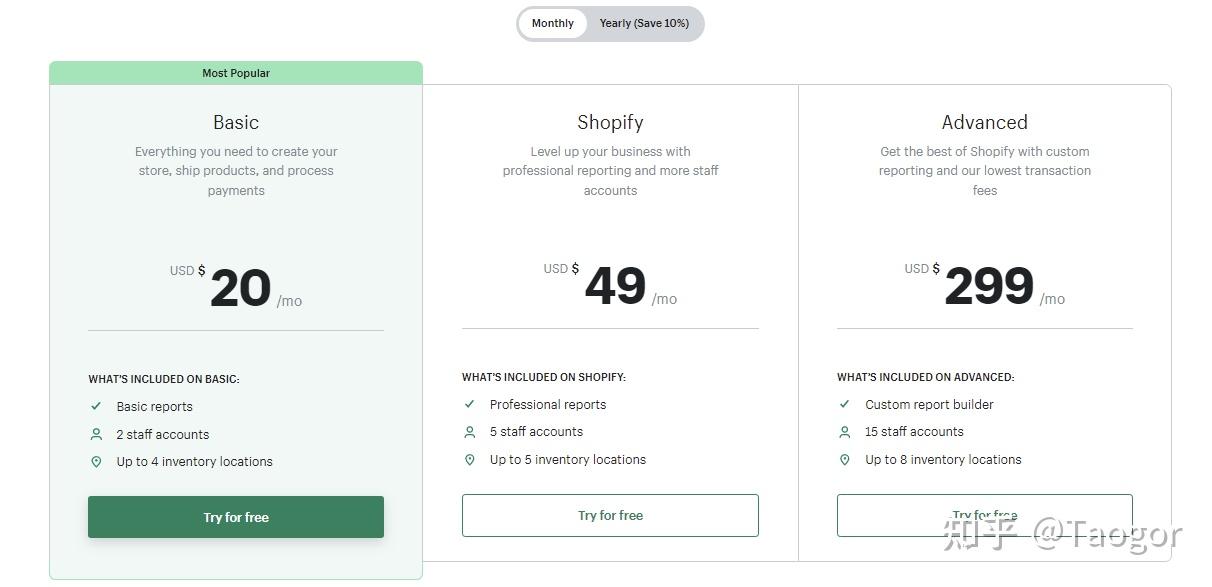
Task: Click checkmark icon beside Professional reports
Action: point(469,404)
